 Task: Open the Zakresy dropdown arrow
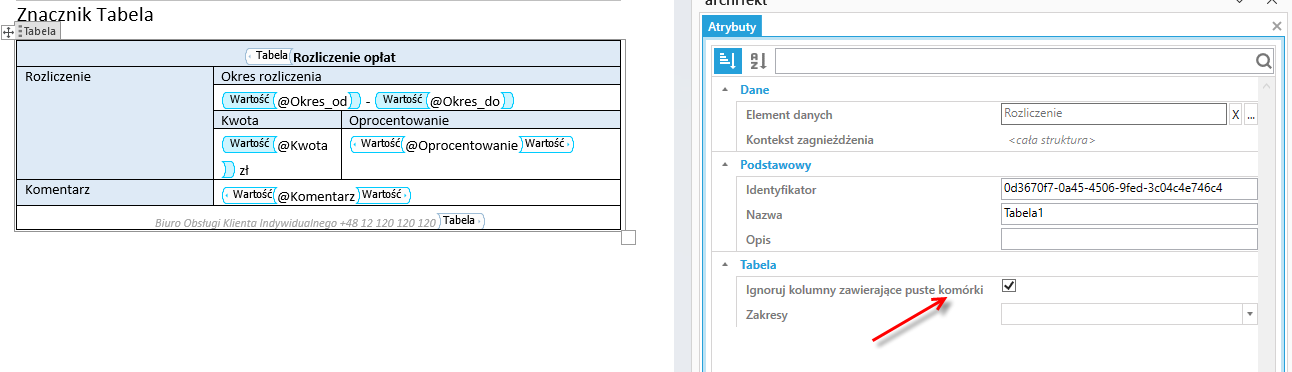(1250, 315)
